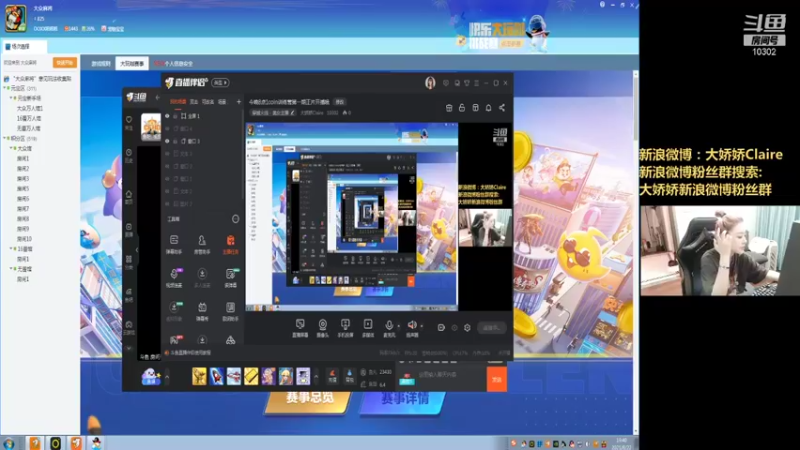Toggle the eye of the row between 全屏 1 and 窗口 3
Image resolution: width=800 pixels, height=450 pixels.
(167, 129)
